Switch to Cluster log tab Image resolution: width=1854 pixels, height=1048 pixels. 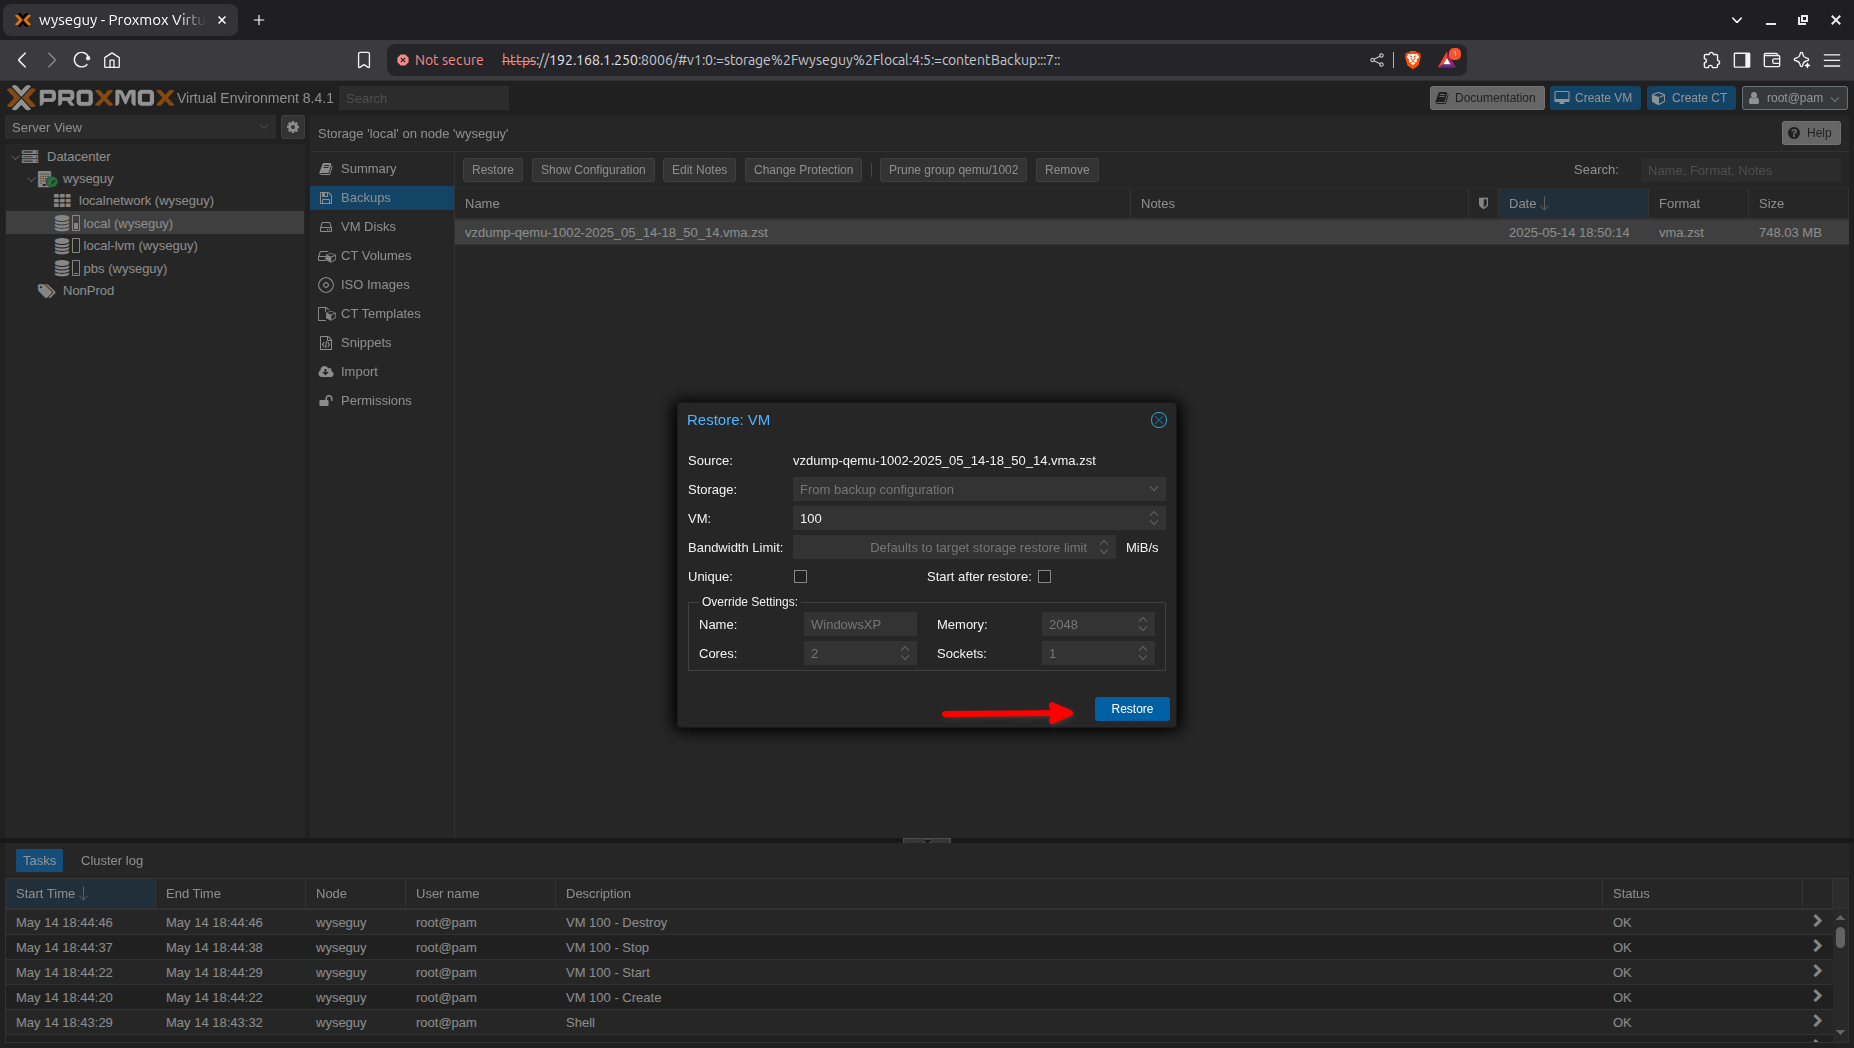(112, 861)
